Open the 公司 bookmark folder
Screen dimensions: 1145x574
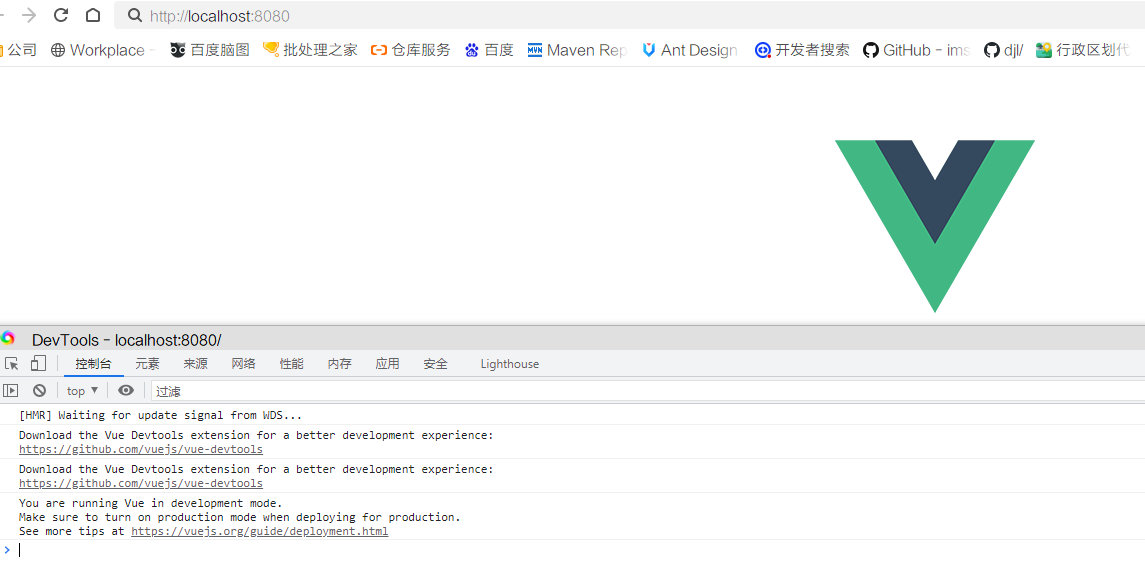click(18, 50)
